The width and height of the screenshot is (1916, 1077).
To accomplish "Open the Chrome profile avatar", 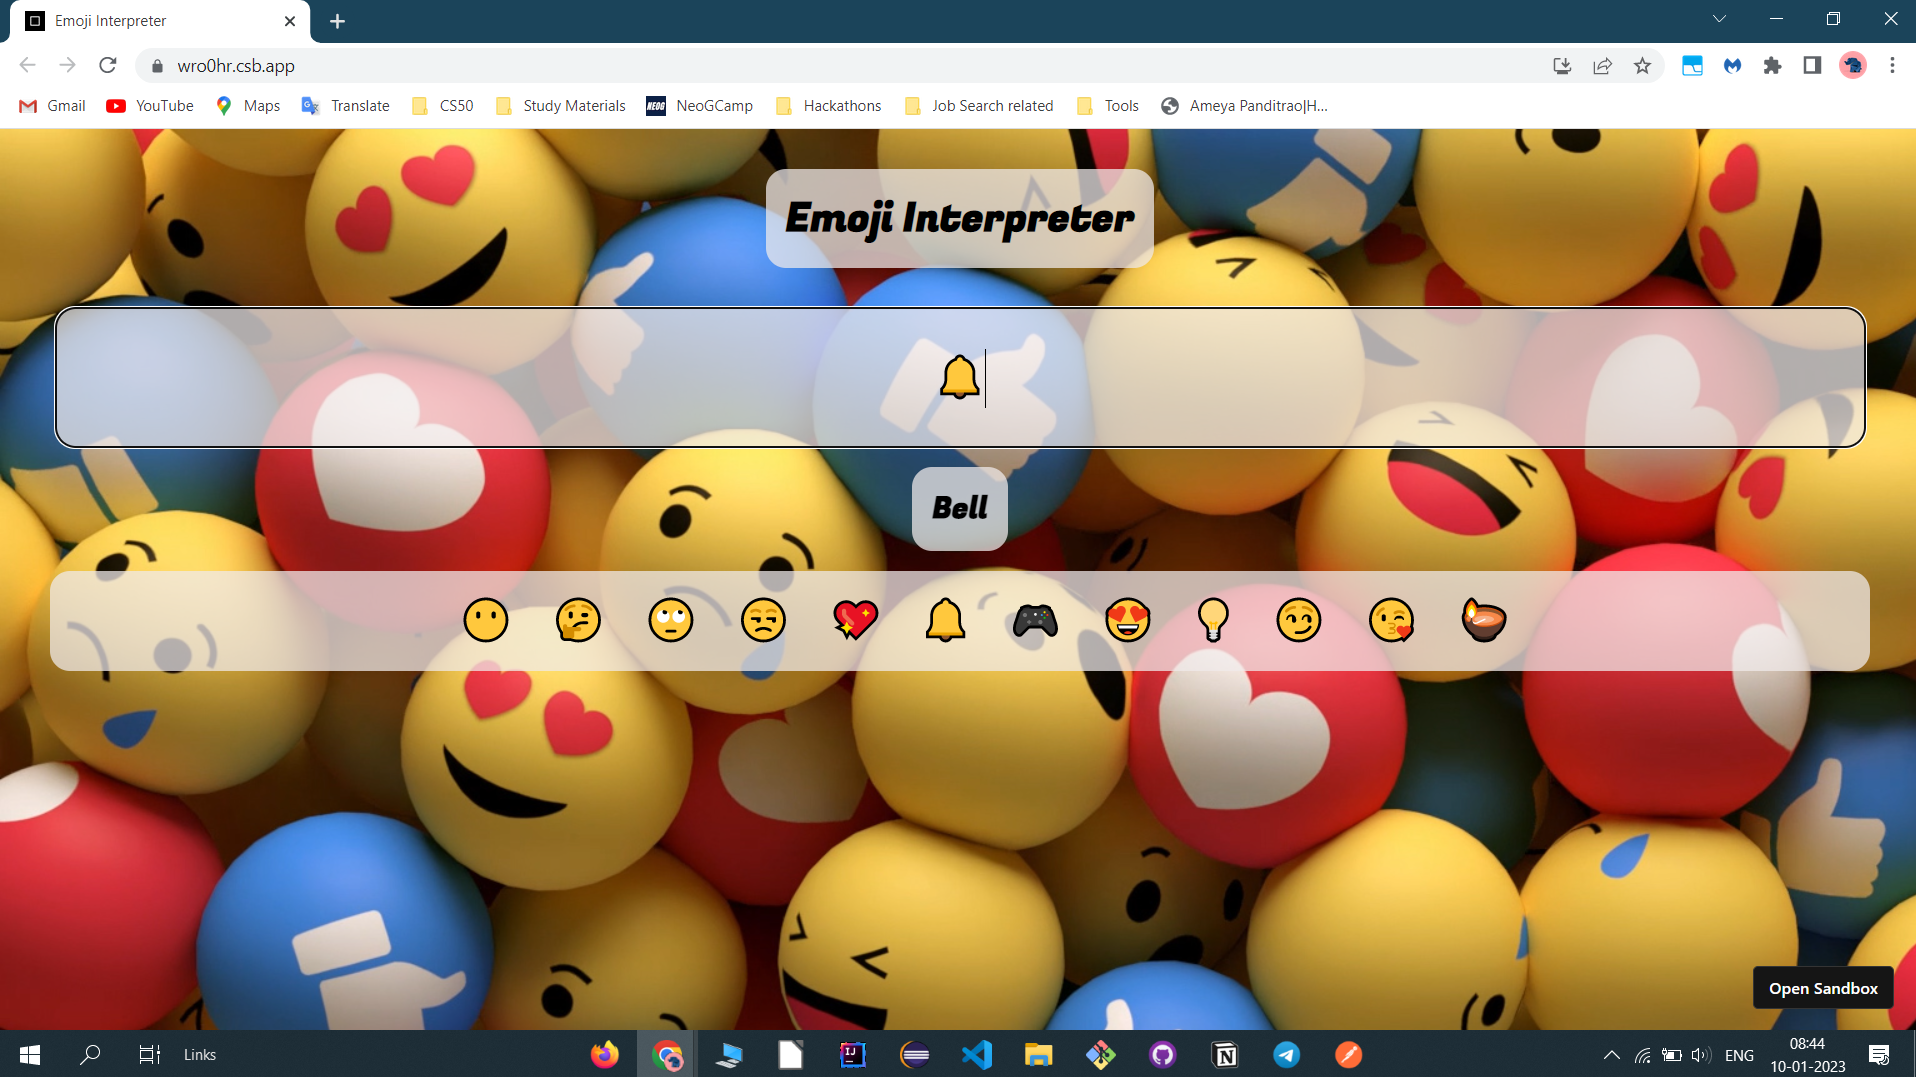I will [x=1853, y=66].
